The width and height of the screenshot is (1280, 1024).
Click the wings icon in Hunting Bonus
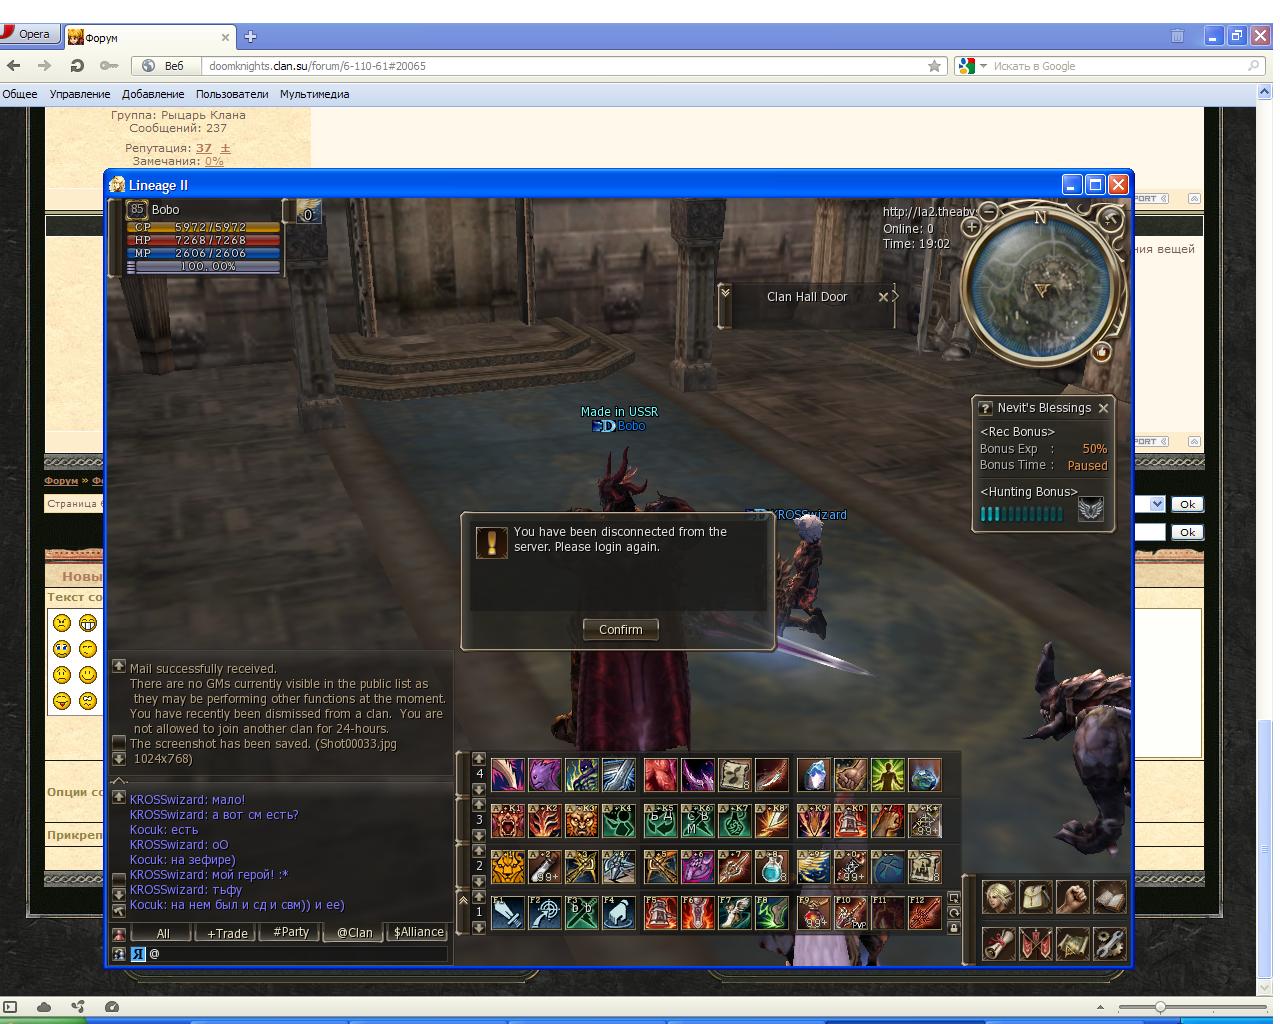[x=1090, y=508]
